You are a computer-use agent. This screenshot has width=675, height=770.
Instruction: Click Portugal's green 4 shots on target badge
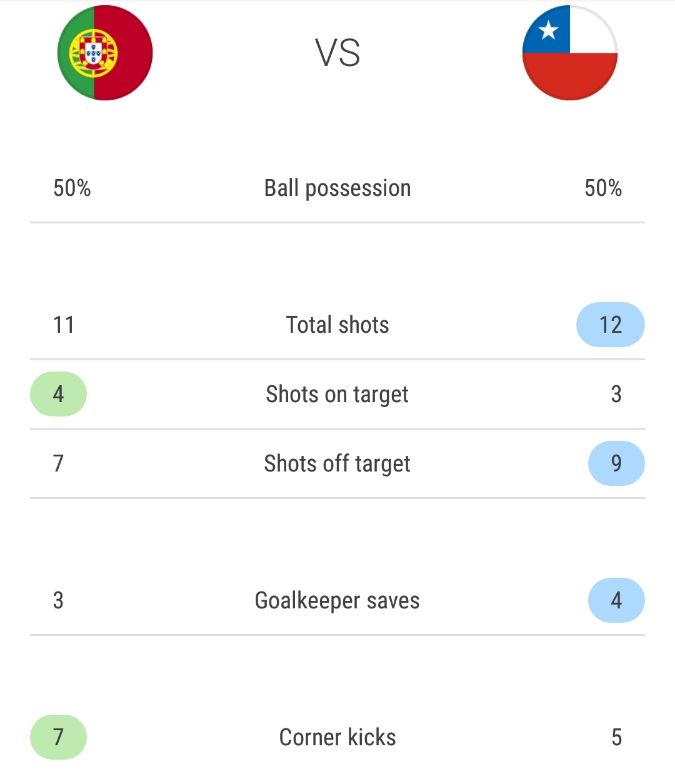point(58,394)
